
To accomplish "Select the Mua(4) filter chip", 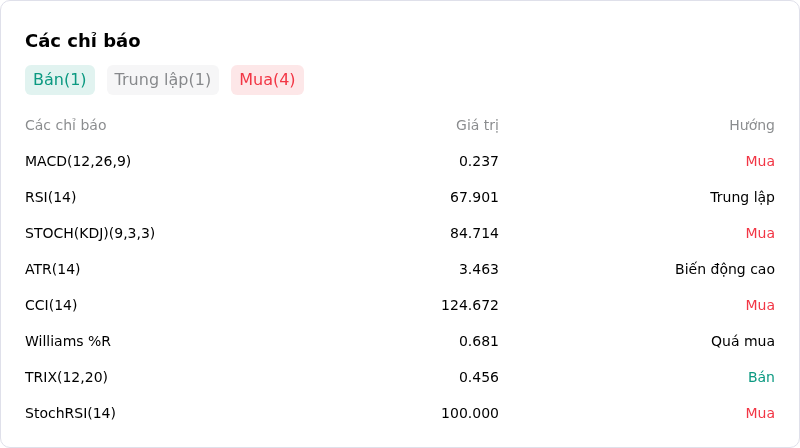I will pos(267,80).
